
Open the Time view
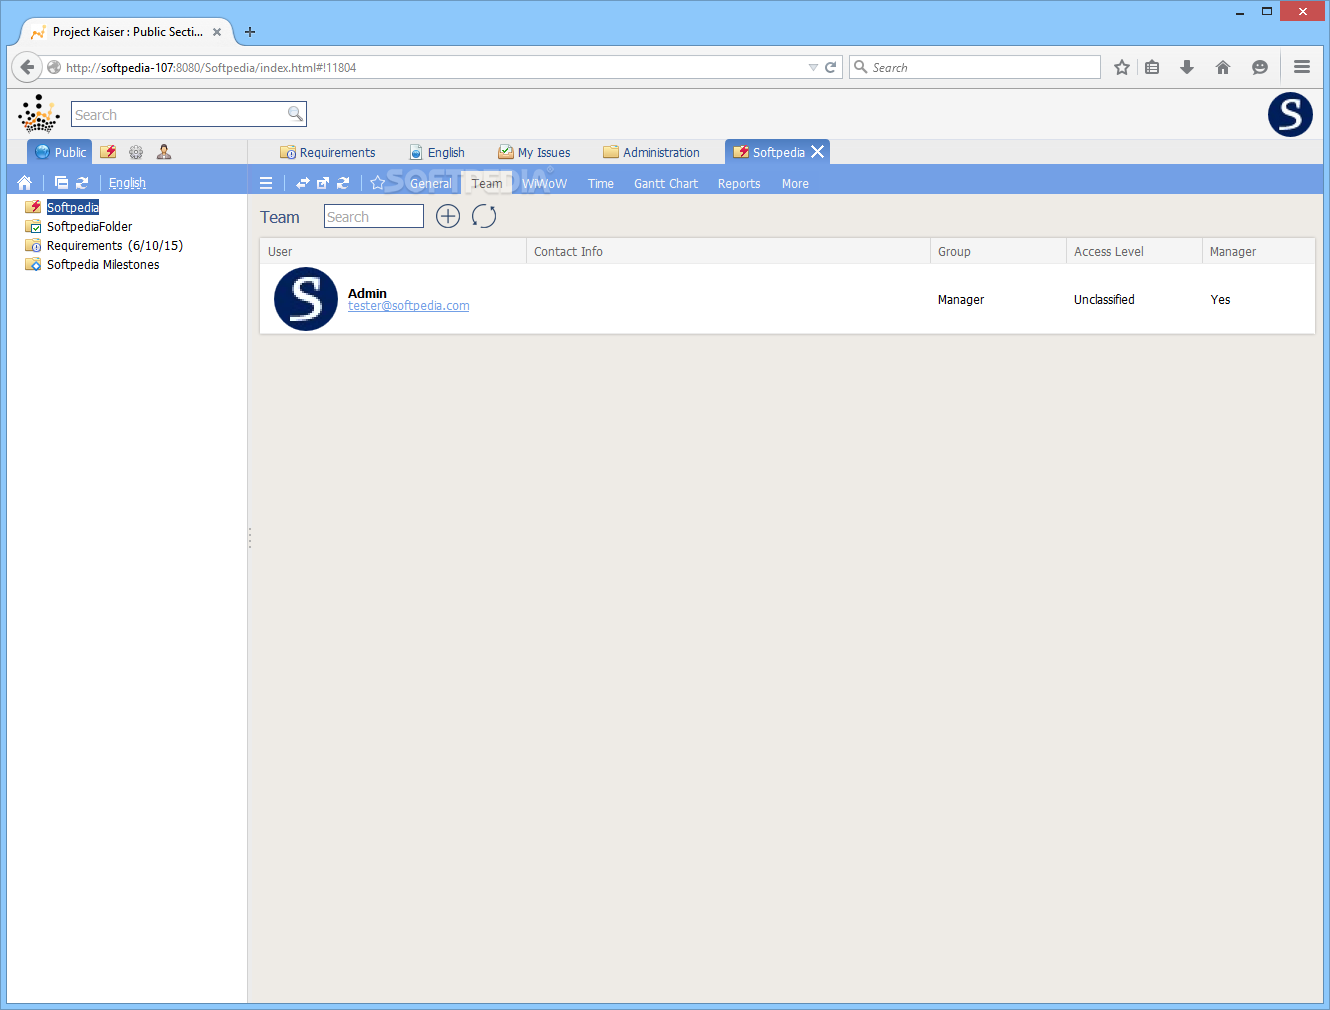[x=601, y=184]
